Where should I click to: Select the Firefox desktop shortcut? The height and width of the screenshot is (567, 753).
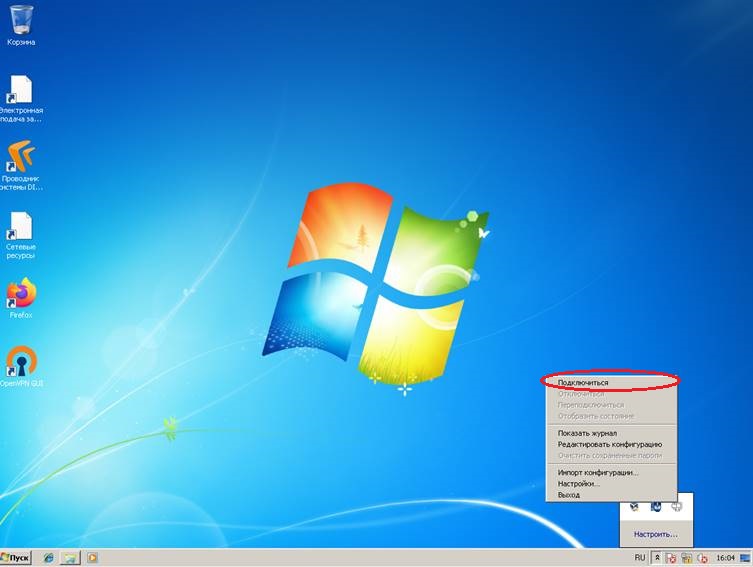click(21, 298)
